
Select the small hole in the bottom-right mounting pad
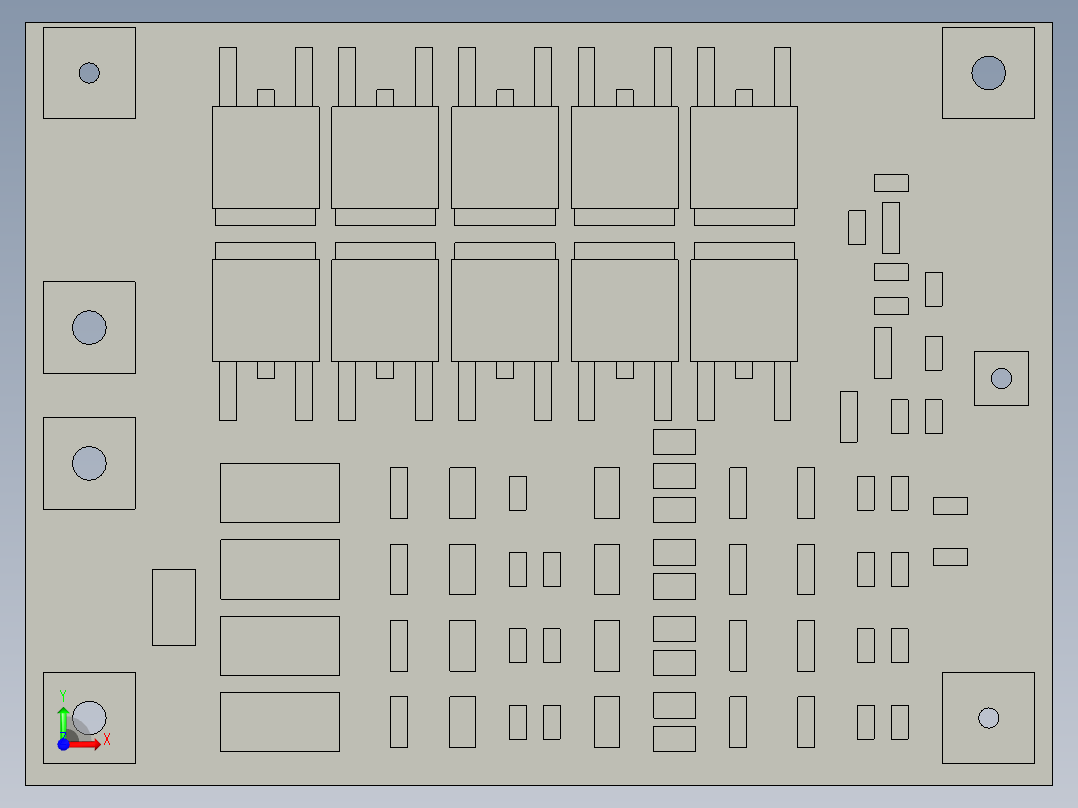tap(989, 718)
